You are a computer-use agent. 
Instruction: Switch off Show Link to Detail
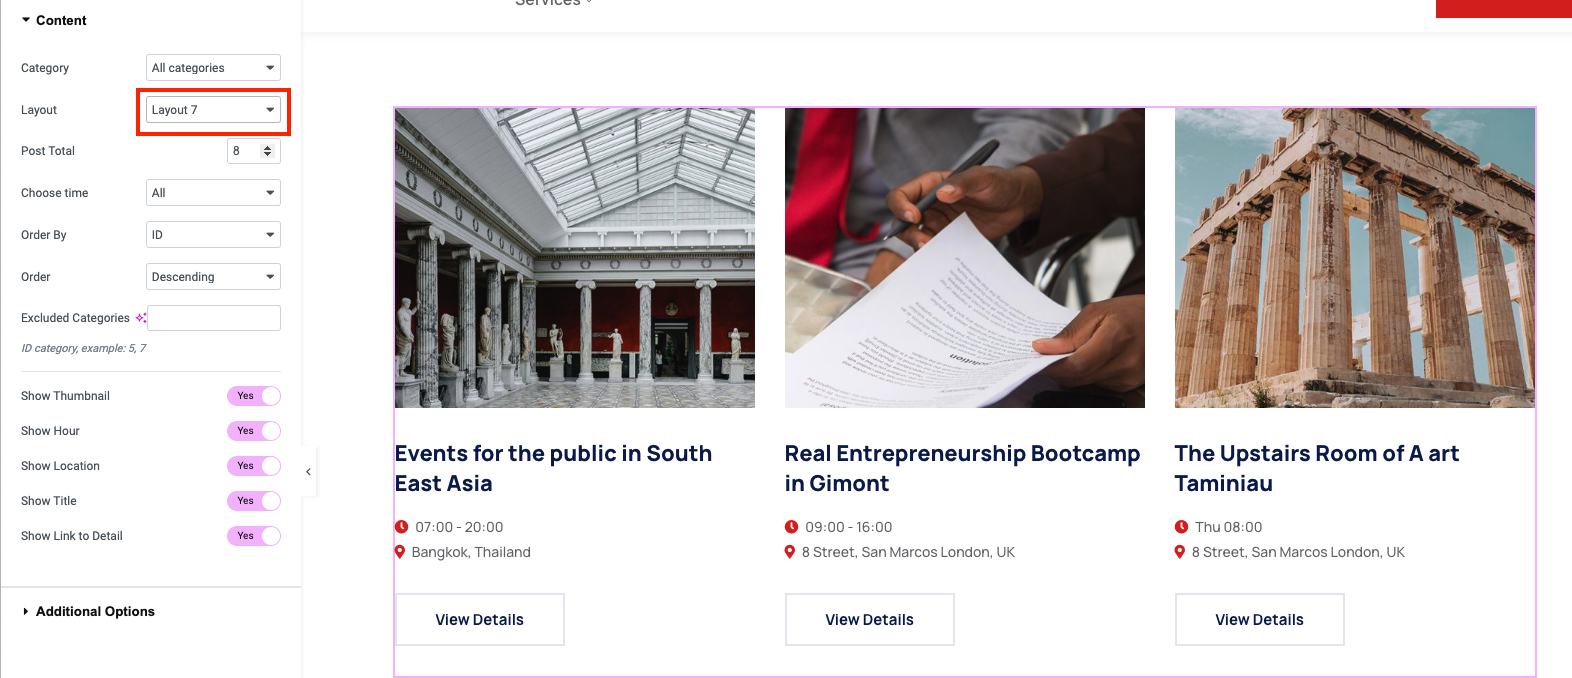click(x=254, y=536)
